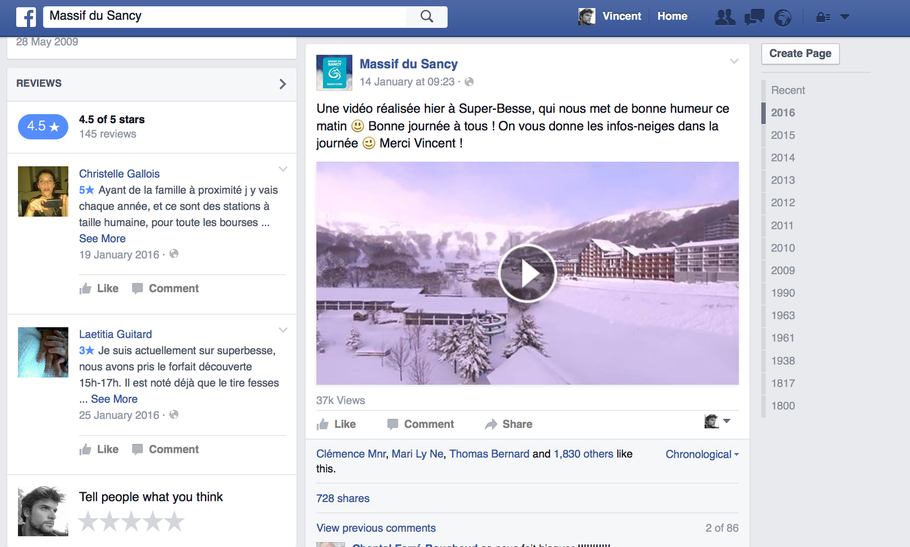The height and width of the screenshot is (547, 910).
Task: Open Thomas Bernard's profile link
Action: pos(489,454)
